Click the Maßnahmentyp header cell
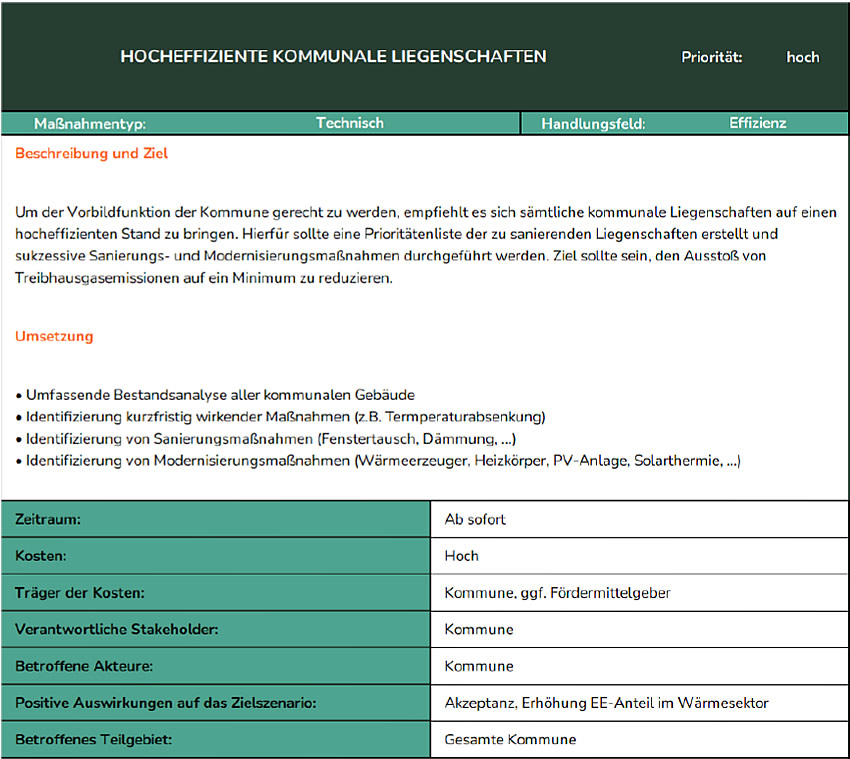Screen dimensions: 850x759 (88, 122)
